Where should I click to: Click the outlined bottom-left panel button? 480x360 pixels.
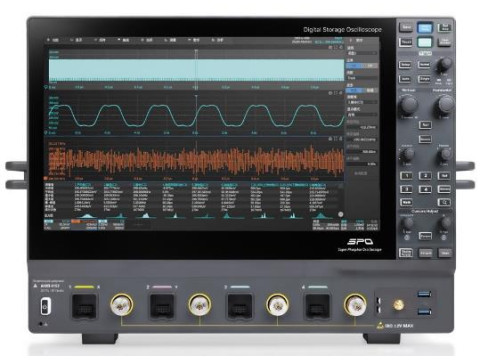[x=406, y=253]
